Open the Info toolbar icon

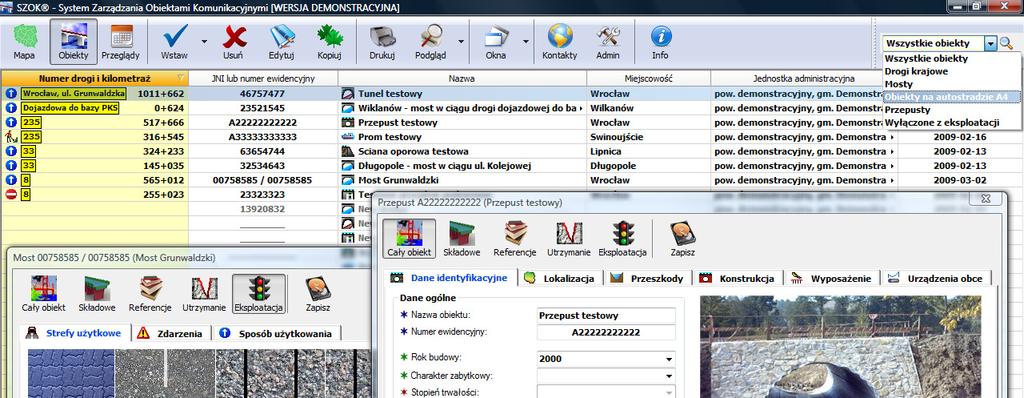tap(660, 42)
